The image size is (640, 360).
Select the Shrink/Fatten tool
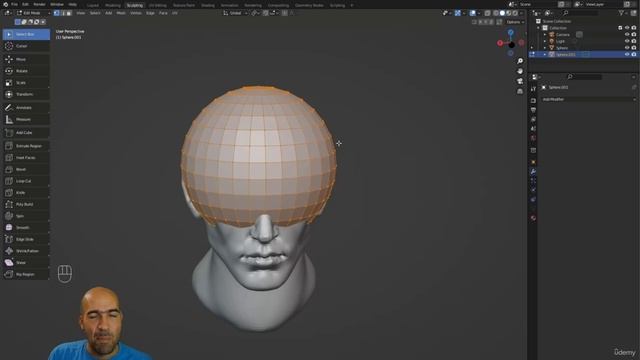tap(26, 251)
